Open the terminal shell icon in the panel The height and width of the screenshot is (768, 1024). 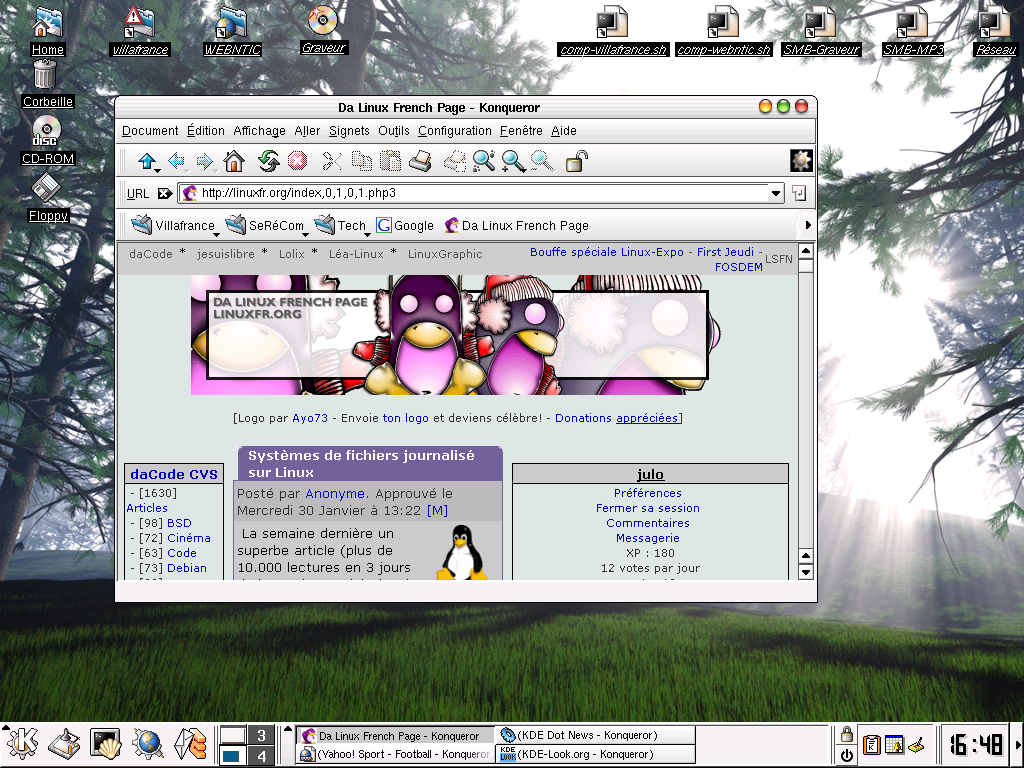[106, 744]
